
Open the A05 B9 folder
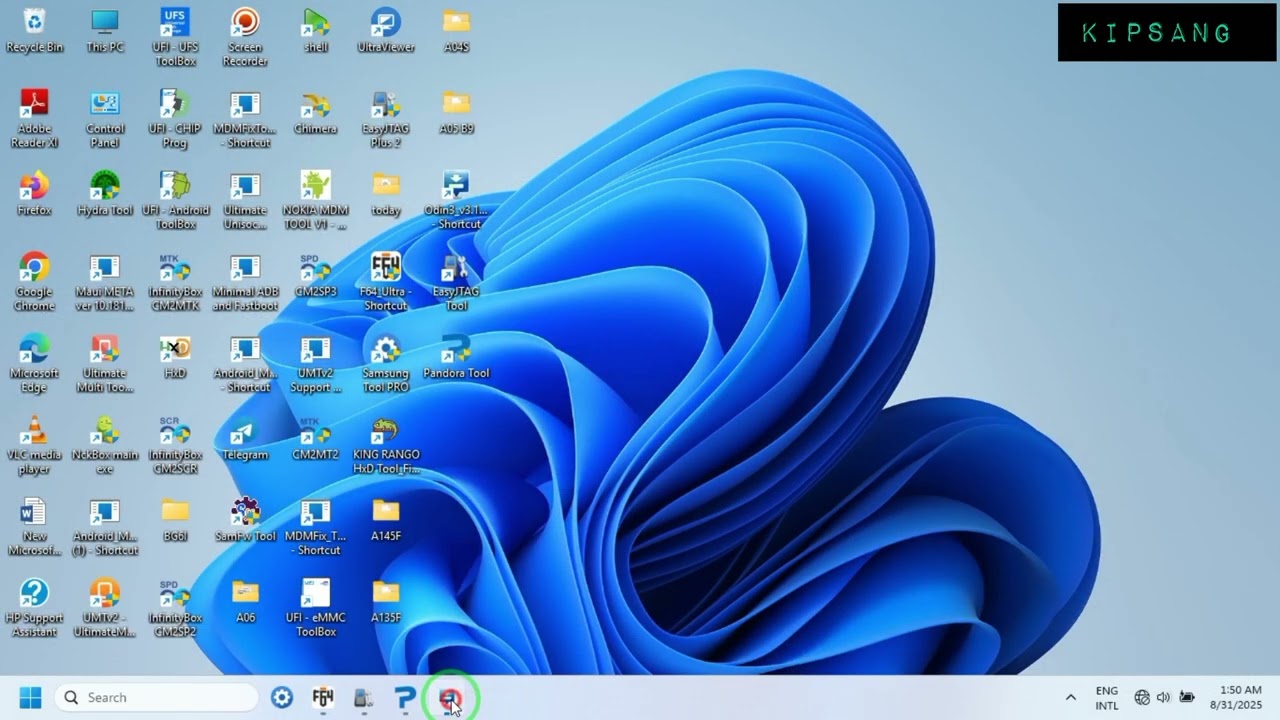tap(456, 113)
